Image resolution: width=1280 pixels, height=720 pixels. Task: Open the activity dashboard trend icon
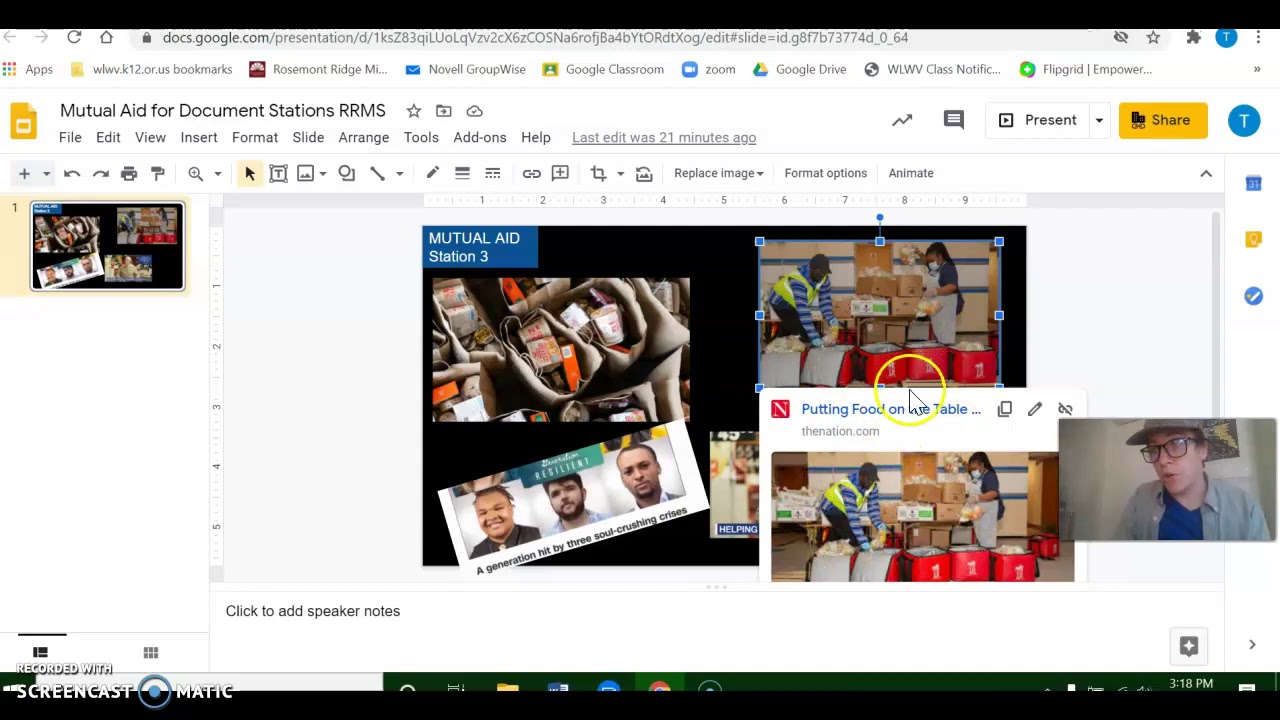(x=902, y=120)
